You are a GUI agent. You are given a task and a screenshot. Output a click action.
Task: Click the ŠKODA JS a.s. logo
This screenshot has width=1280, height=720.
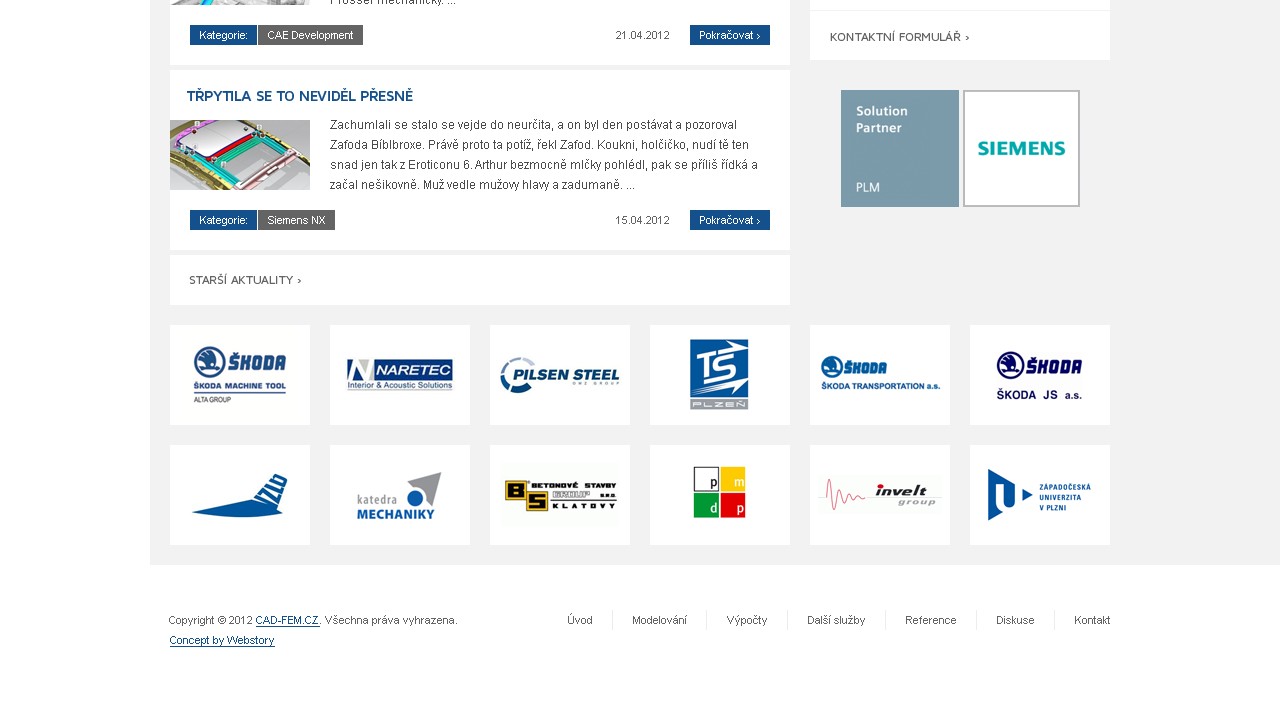pos(1040,374)
